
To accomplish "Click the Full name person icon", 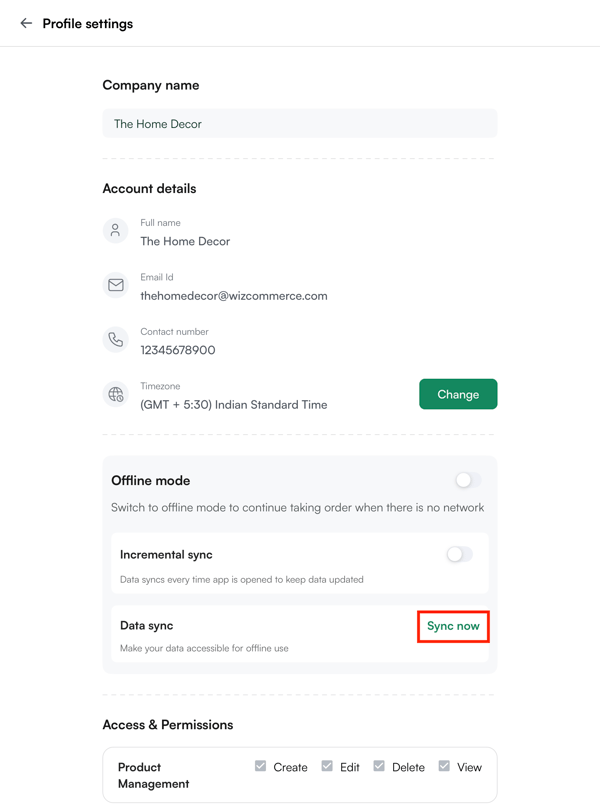I will click(116, 231).
